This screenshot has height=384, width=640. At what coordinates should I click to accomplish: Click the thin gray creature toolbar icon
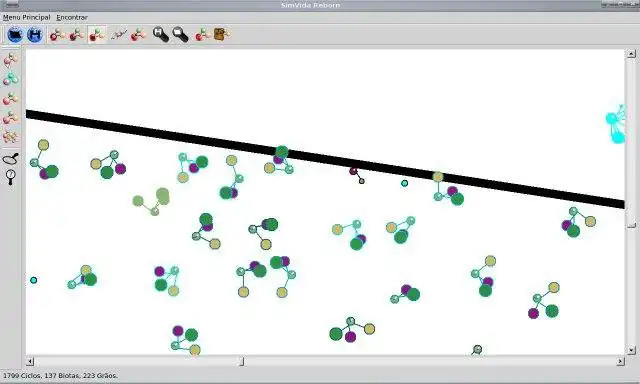119,35
